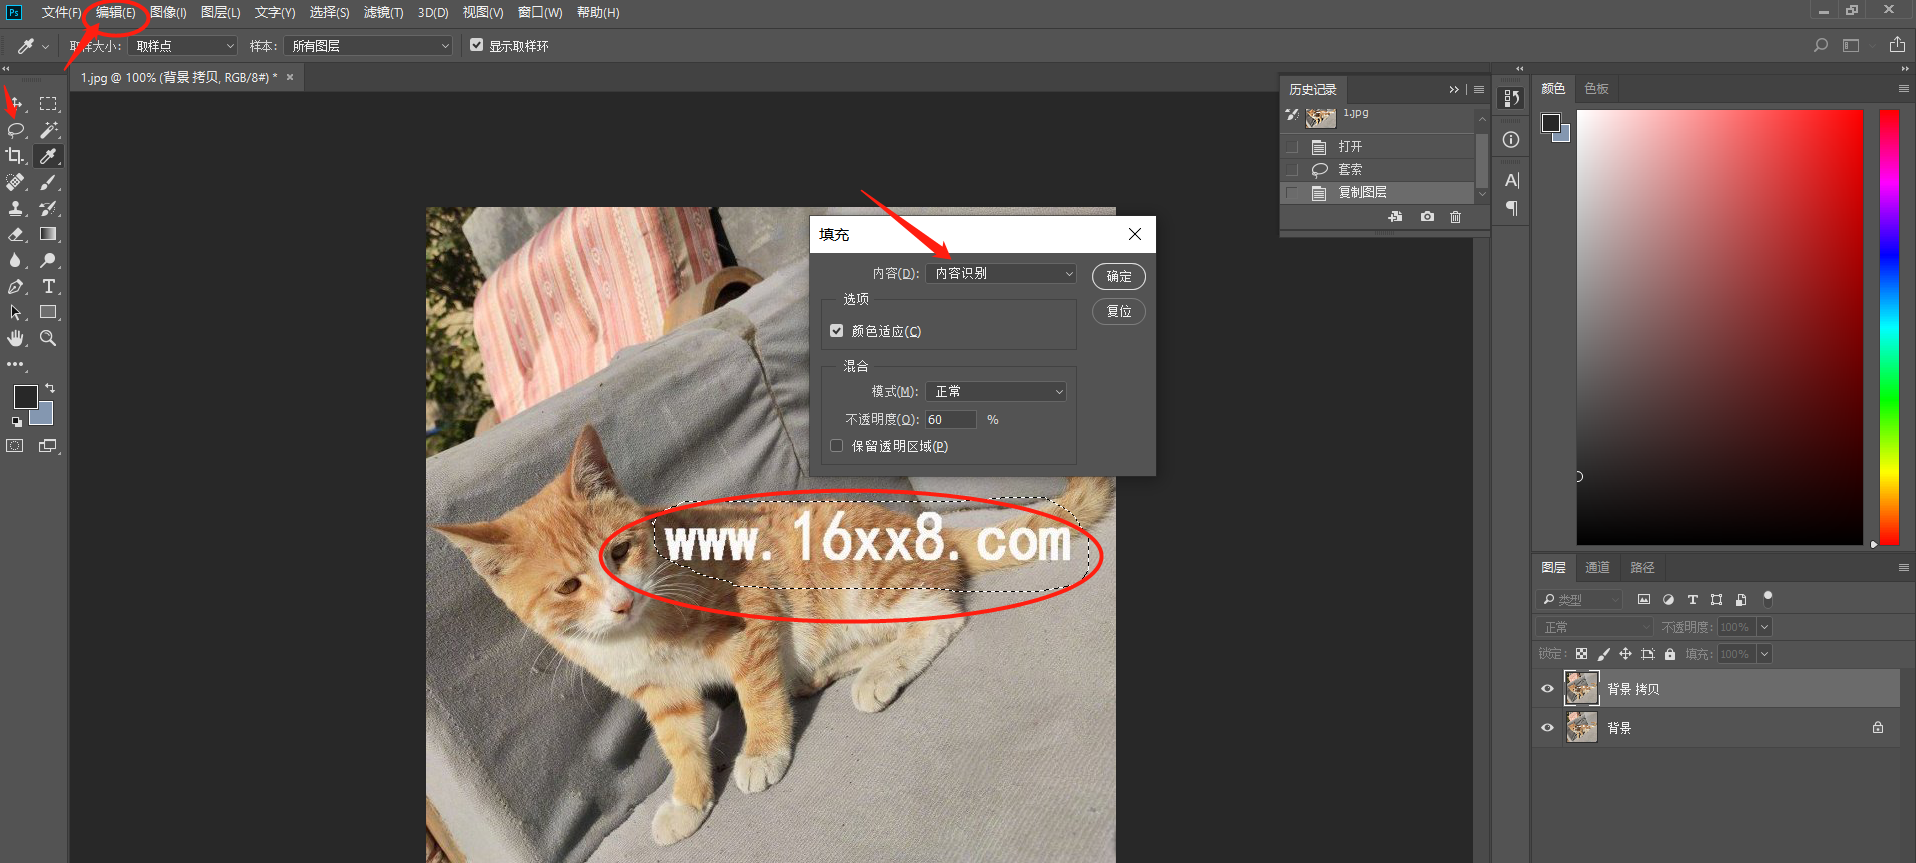This screenshot has width=1916, height=863.
Task: Select the Clone Stamp tool
Action: tap(16, 208)
